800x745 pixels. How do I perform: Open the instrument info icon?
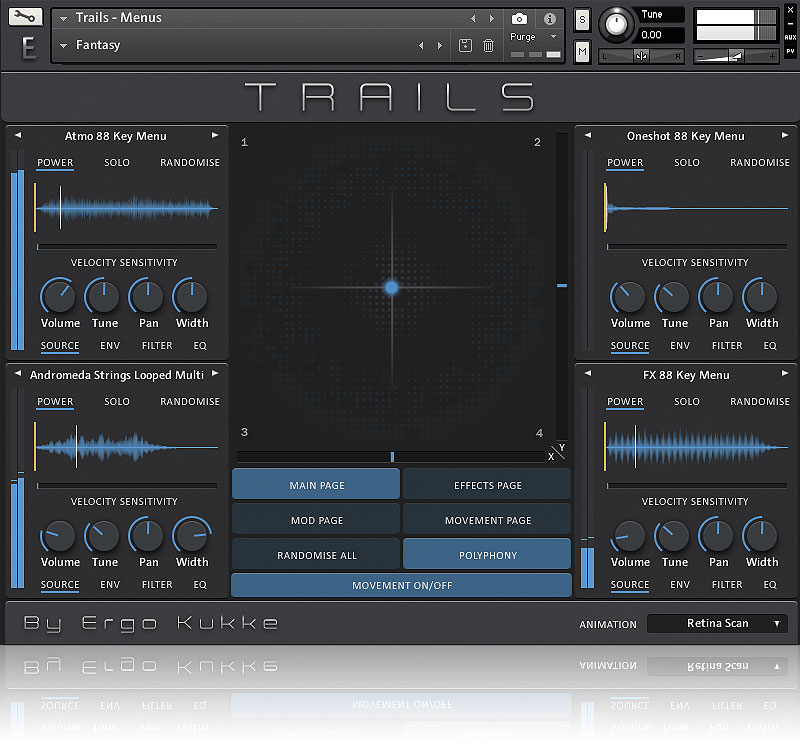click(549, 18)
